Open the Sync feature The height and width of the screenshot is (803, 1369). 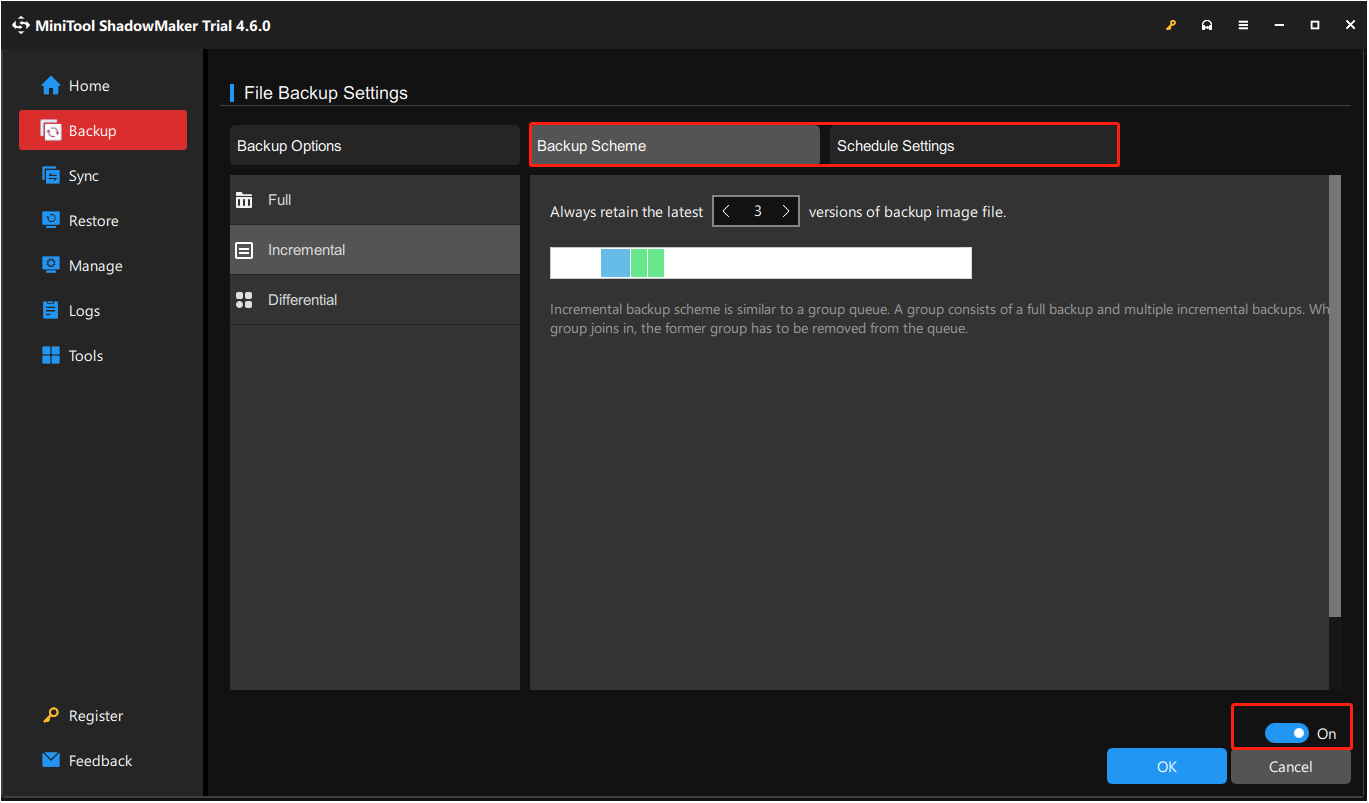point(84,175)
